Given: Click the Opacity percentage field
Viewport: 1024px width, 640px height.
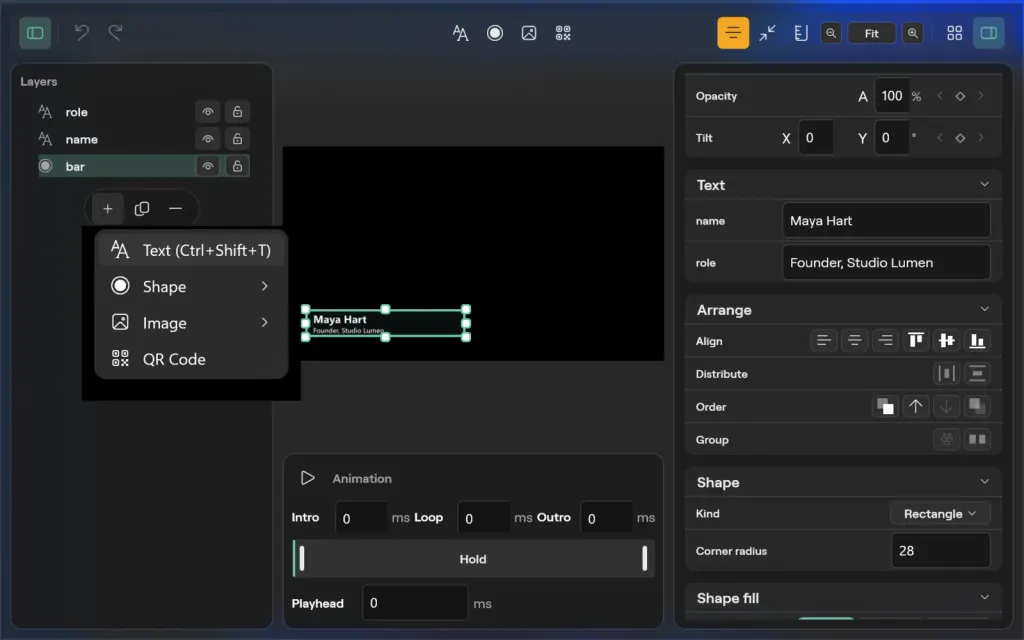Looking at the screenshot, I should coord(891,96).
